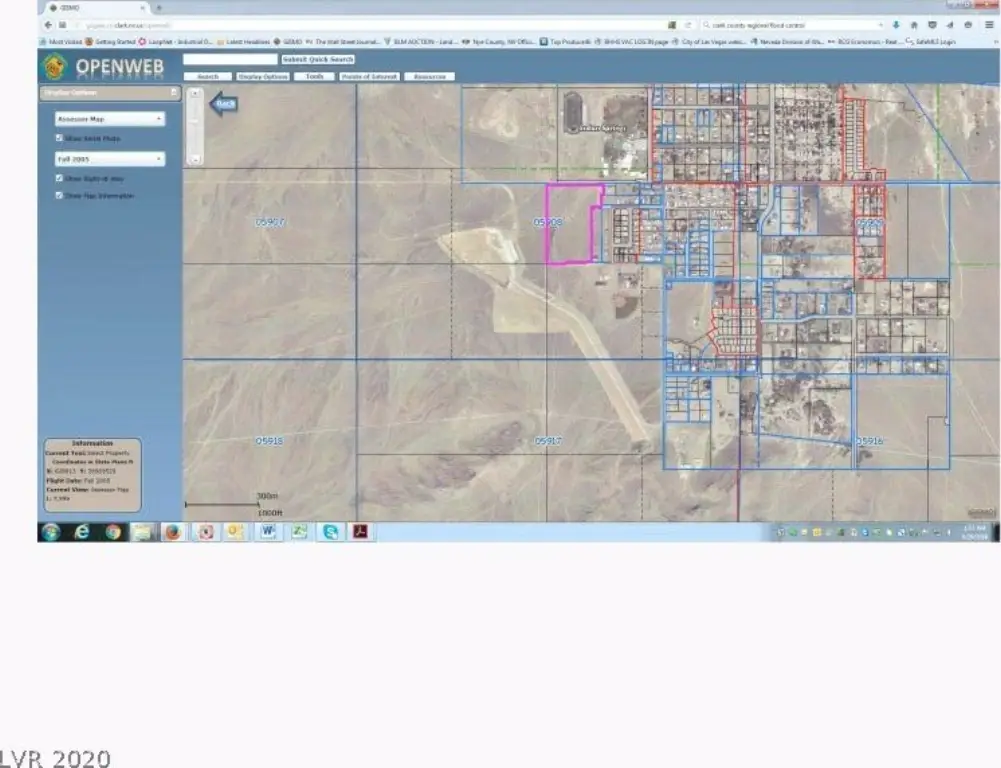Click the browser home icon
This screenshot has width=1001, height=768.
point(912,24)
